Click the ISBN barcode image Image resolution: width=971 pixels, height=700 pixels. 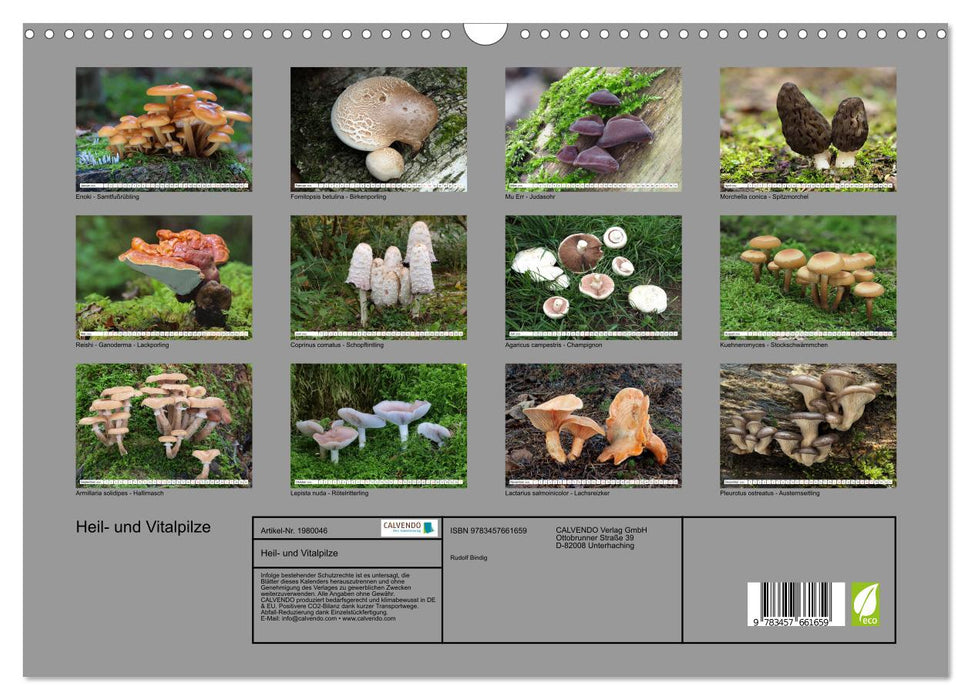796,606
